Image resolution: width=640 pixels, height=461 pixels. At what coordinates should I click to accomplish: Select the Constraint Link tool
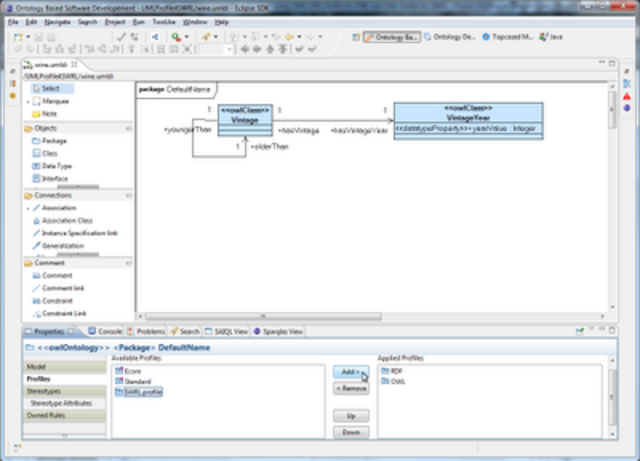point(60,314)
